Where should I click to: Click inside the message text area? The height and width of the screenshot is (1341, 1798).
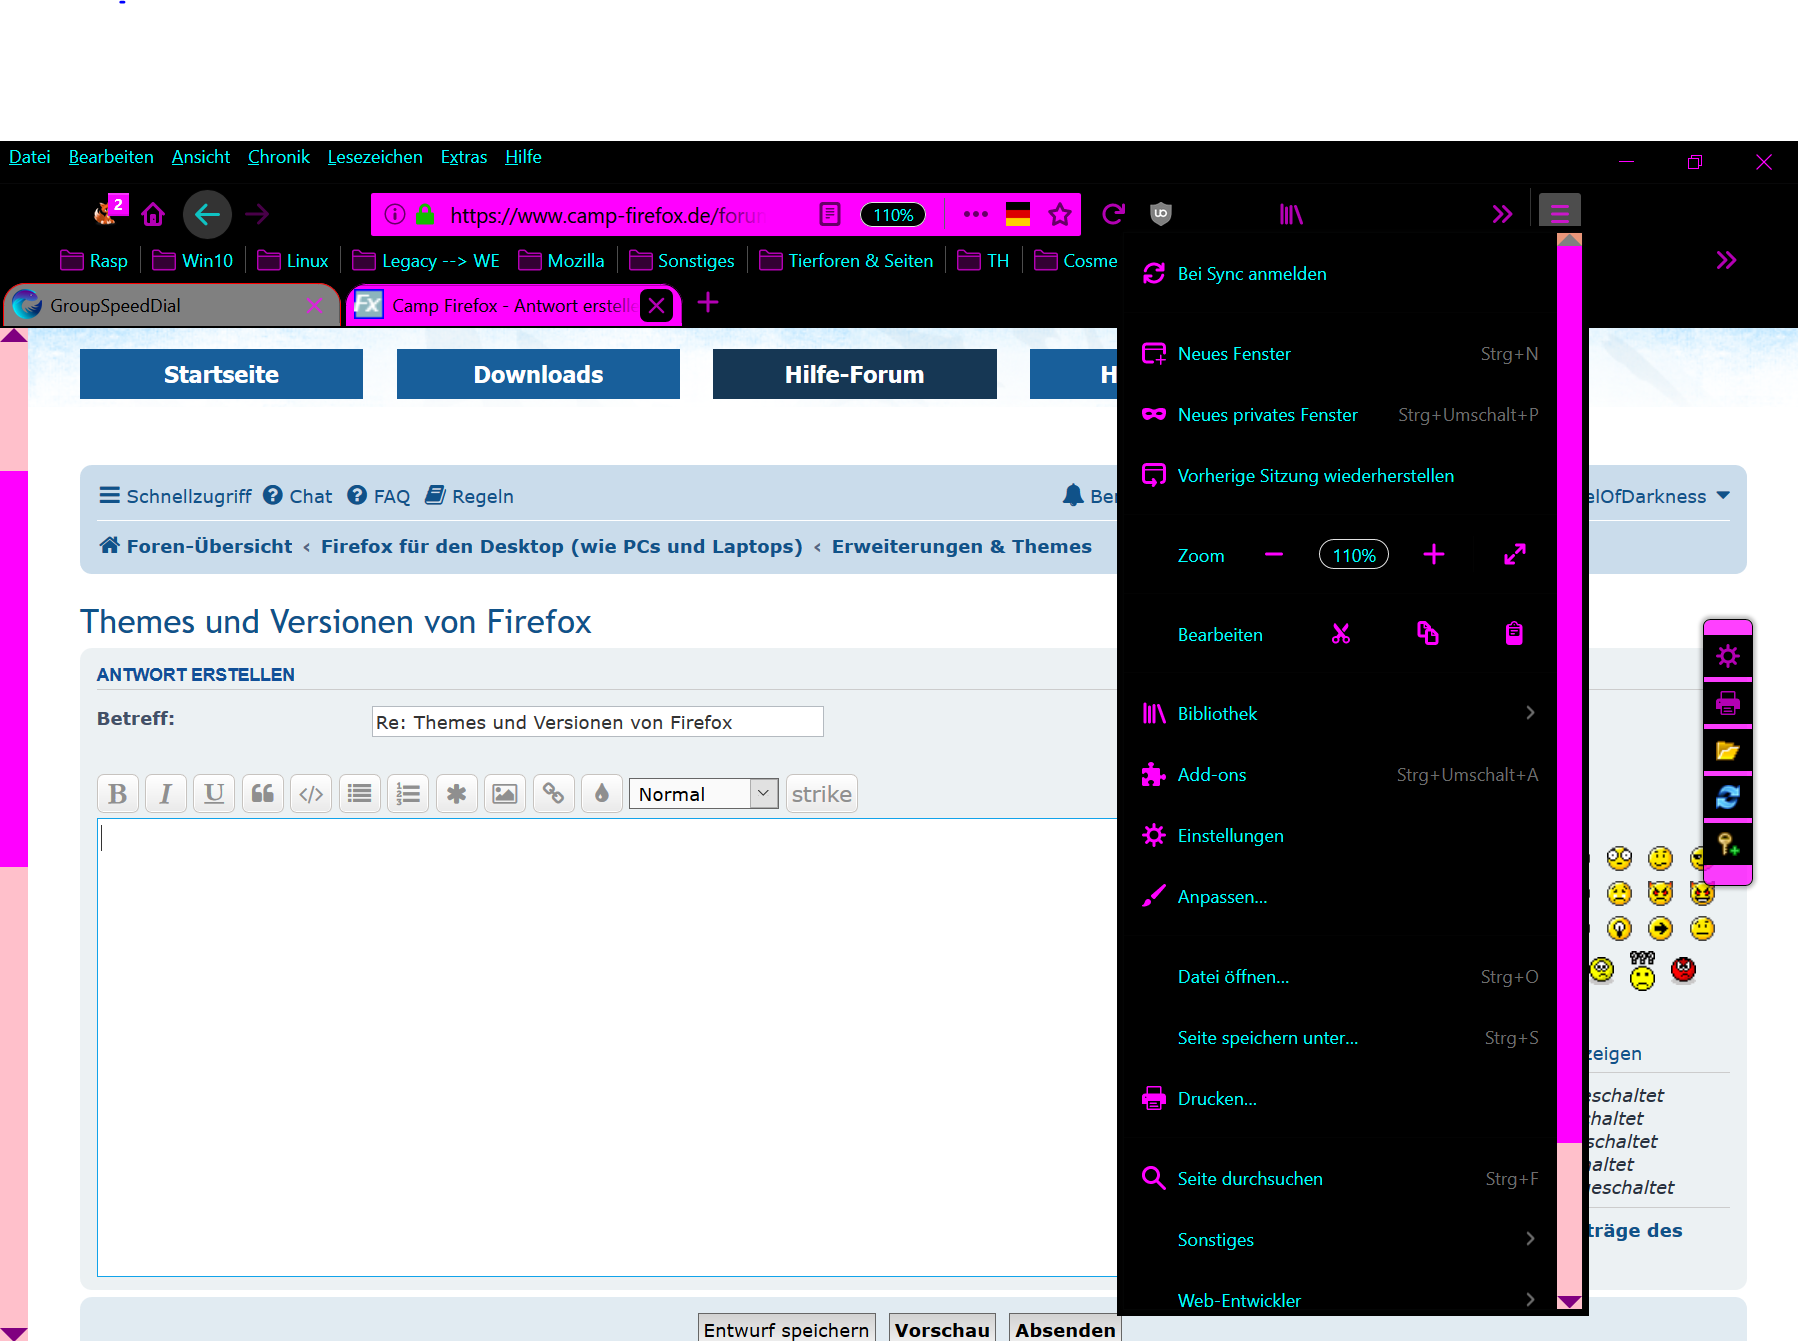[607, 1047]
